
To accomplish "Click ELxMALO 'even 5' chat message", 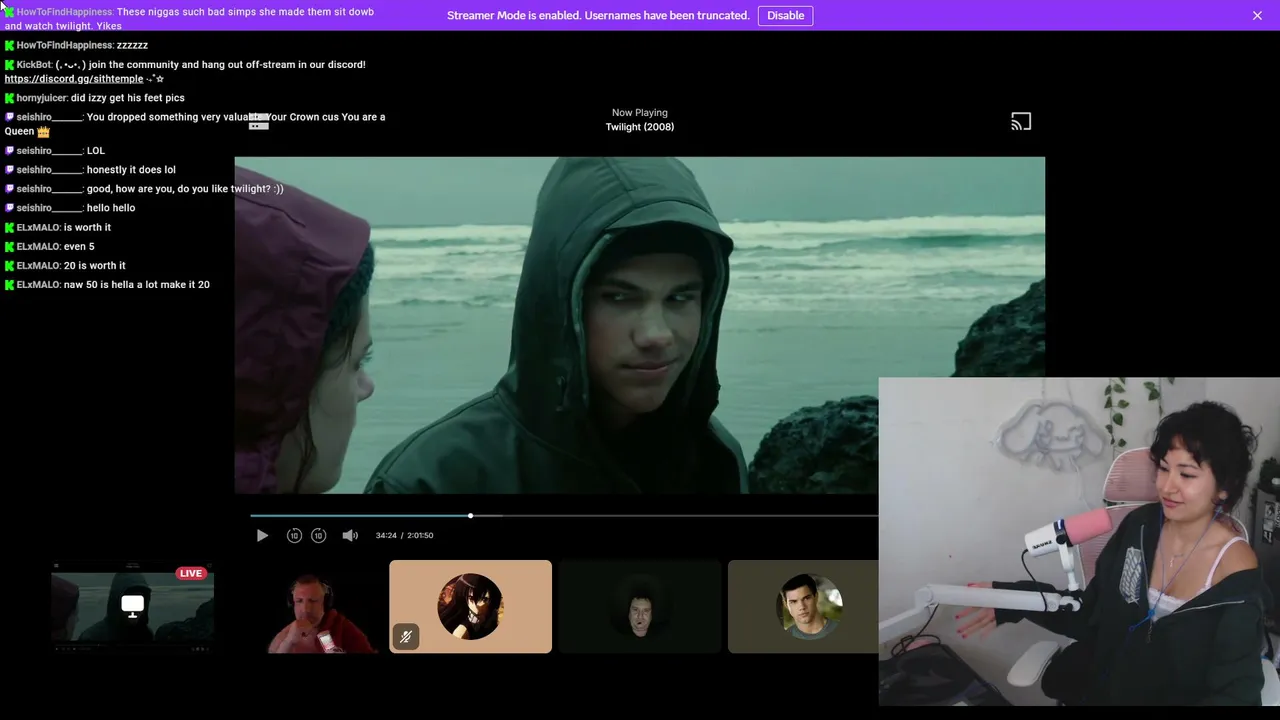I will [49, 247].
